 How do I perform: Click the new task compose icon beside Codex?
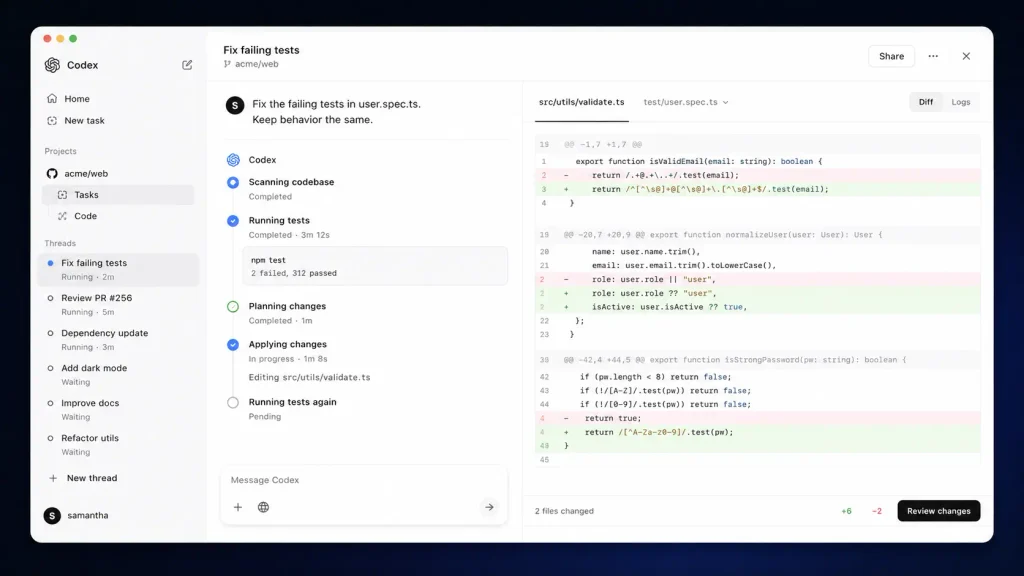(x=187, y=65)
